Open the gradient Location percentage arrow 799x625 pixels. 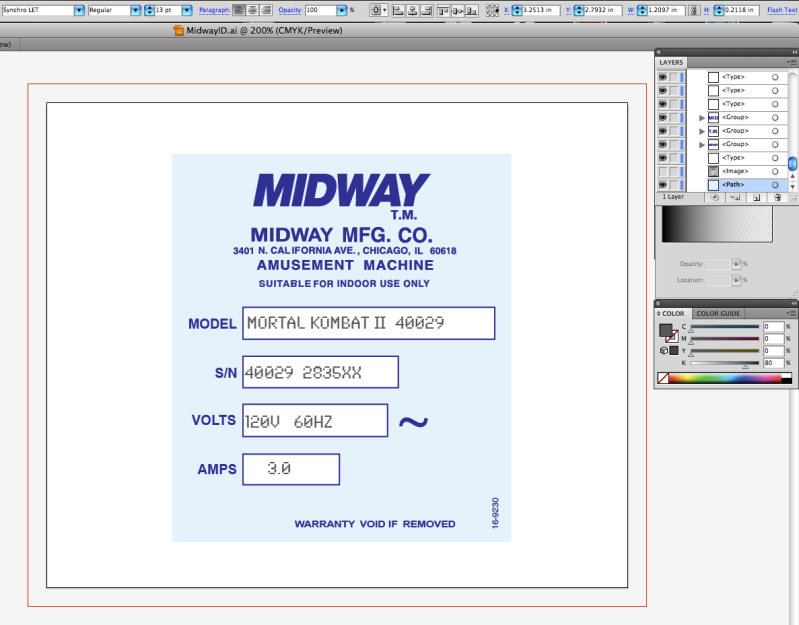click(736, 280)
